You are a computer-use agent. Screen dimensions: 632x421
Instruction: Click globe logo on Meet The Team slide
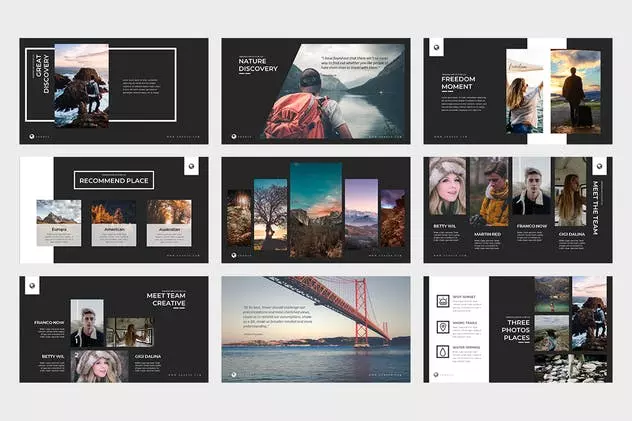599,166
